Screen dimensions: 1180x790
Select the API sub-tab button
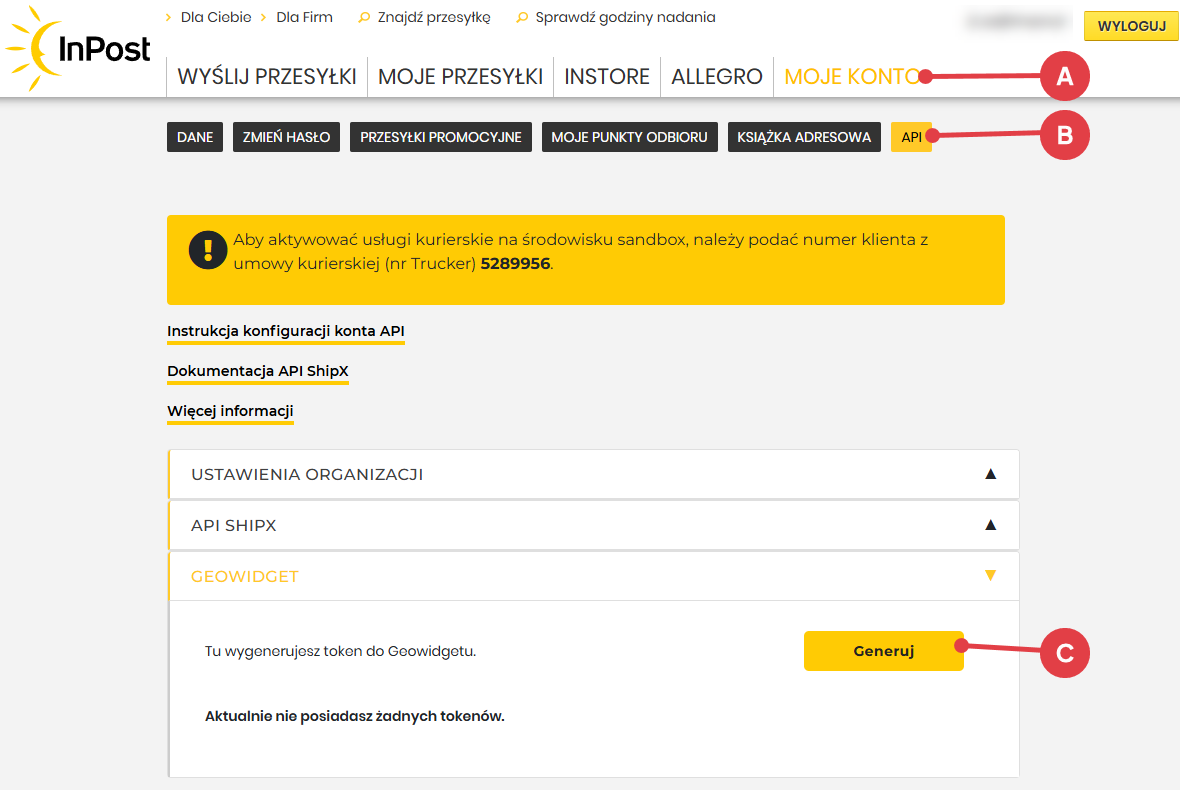911,137
